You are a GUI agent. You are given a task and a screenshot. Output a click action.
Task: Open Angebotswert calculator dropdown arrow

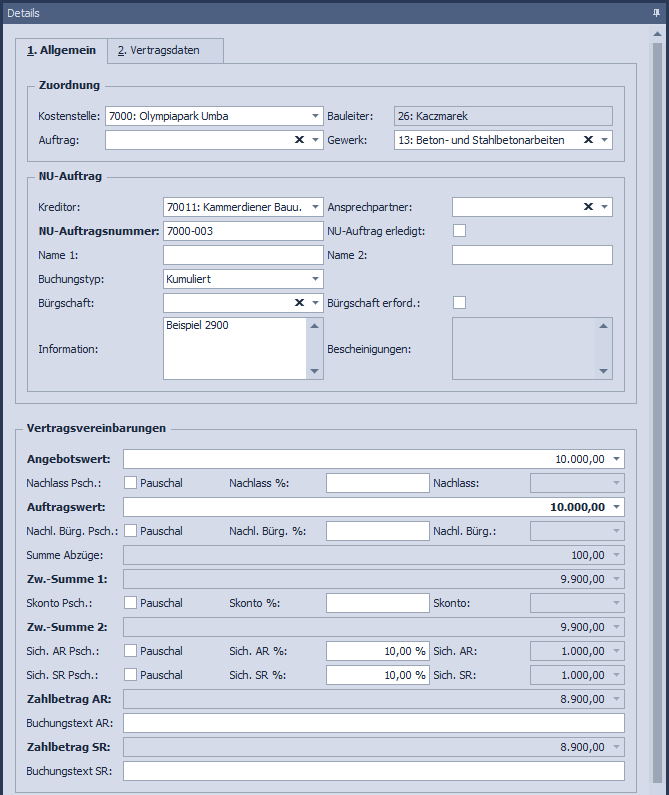click(x=616, y=459)
